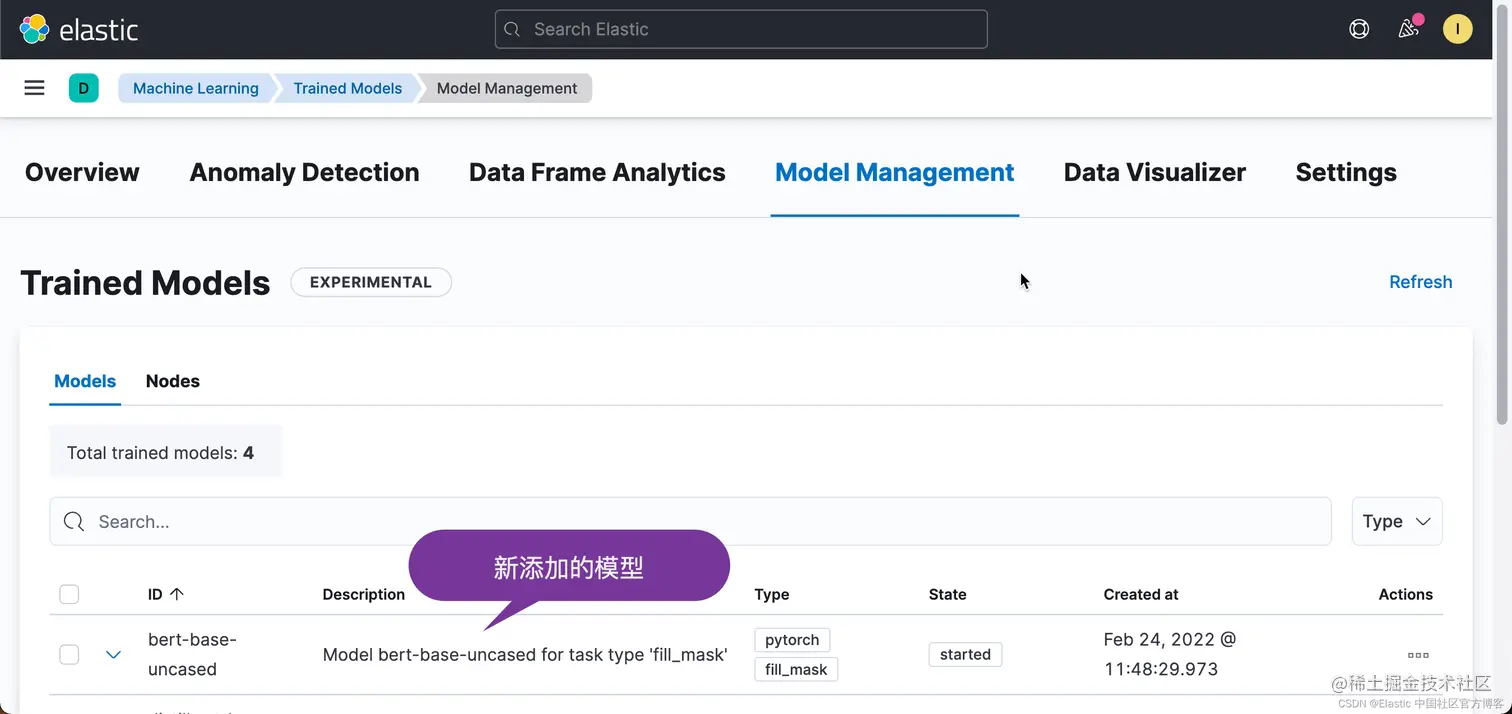1512x714 pixels.
Task: Switch to the Anomaly Detection tab
Action: 304,172
